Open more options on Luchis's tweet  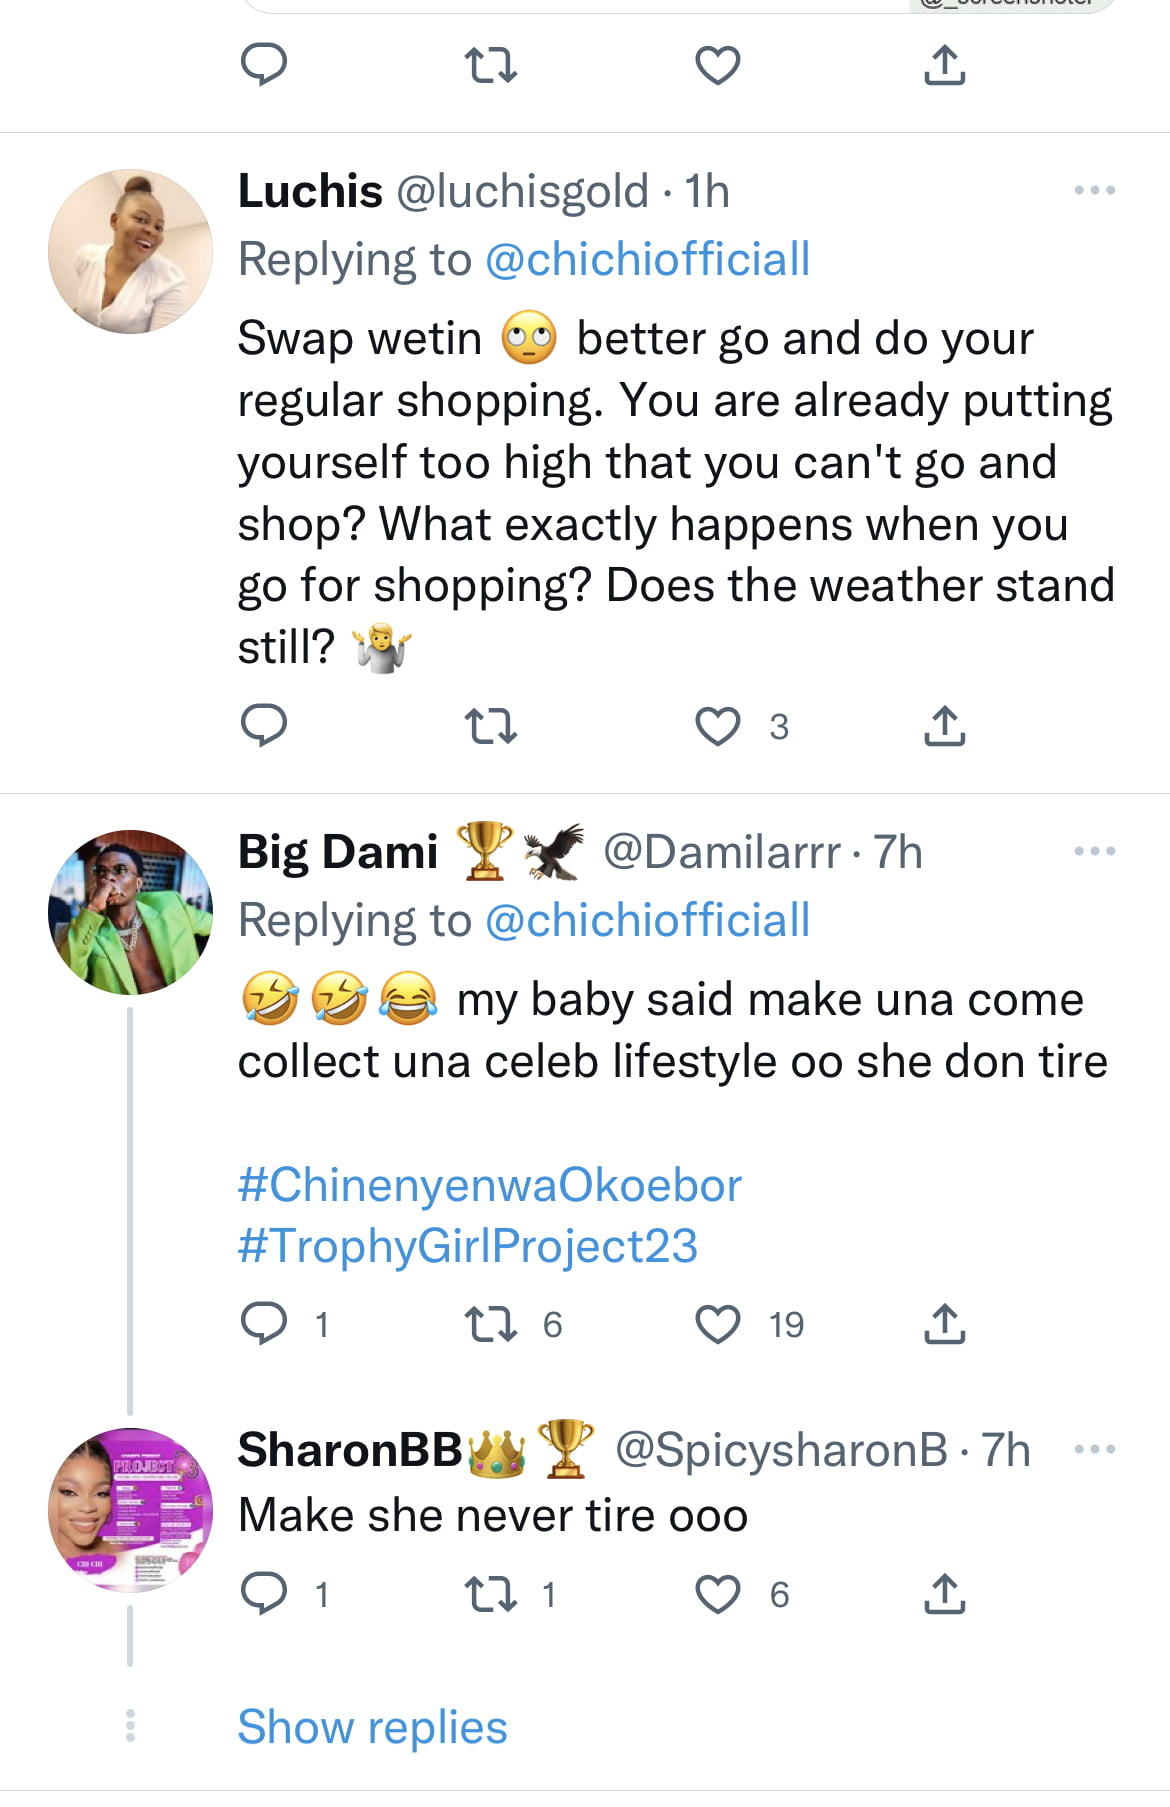point(1095,190)
